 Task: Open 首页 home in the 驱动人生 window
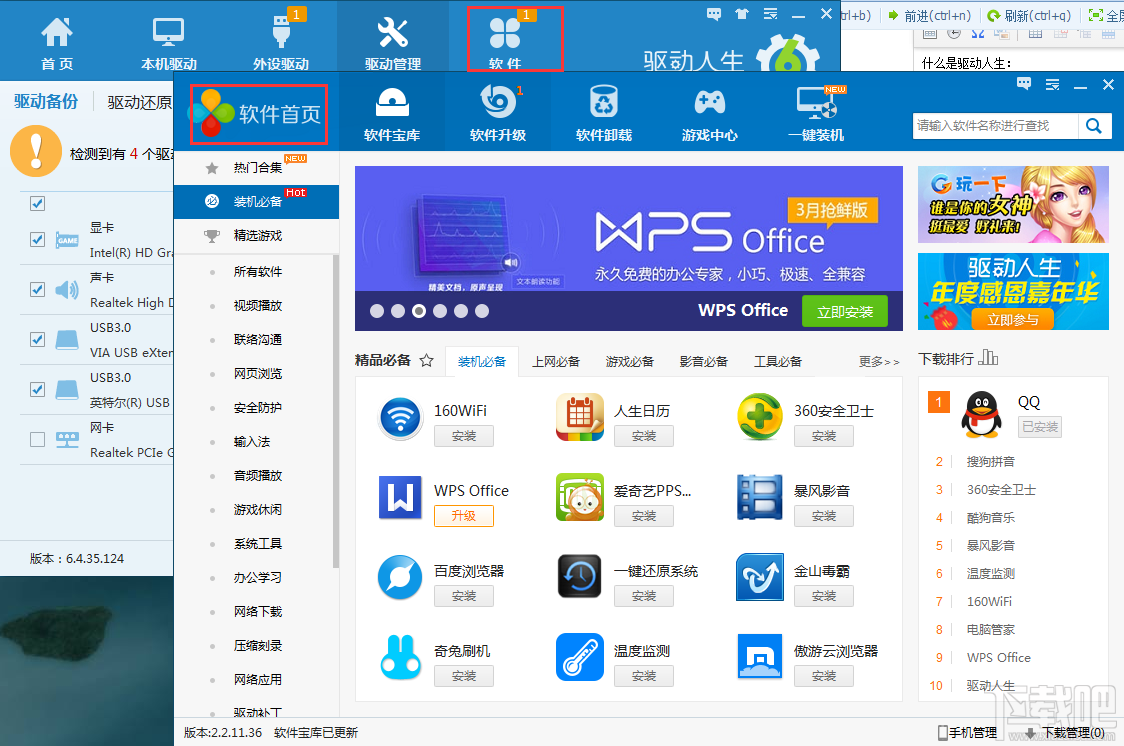(x=57, y=42)
